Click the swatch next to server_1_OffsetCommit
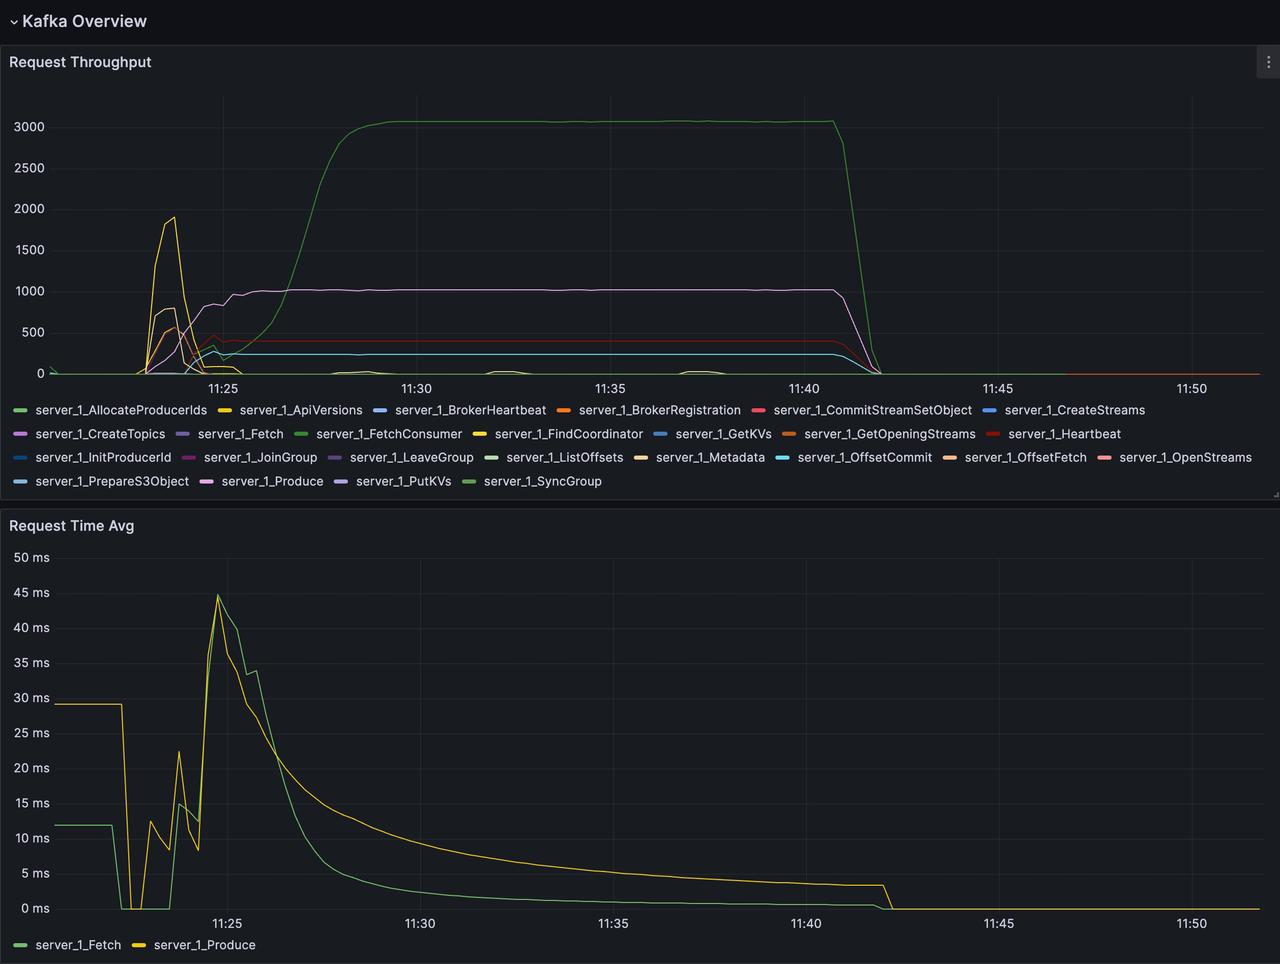1280x964 pixels. tap(782, 458)
